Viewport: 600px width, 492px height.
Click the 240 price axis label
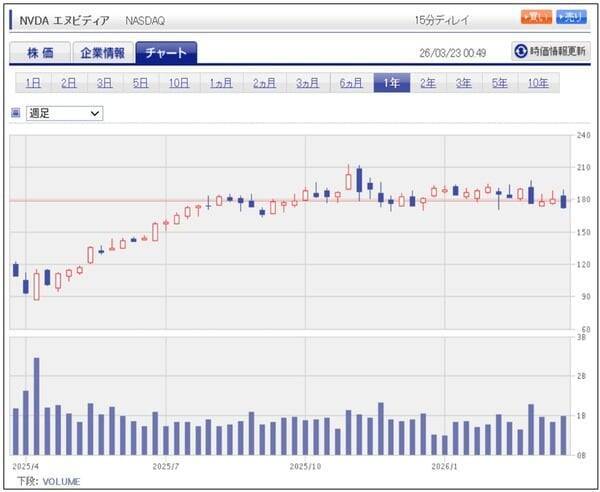point(583,135)
